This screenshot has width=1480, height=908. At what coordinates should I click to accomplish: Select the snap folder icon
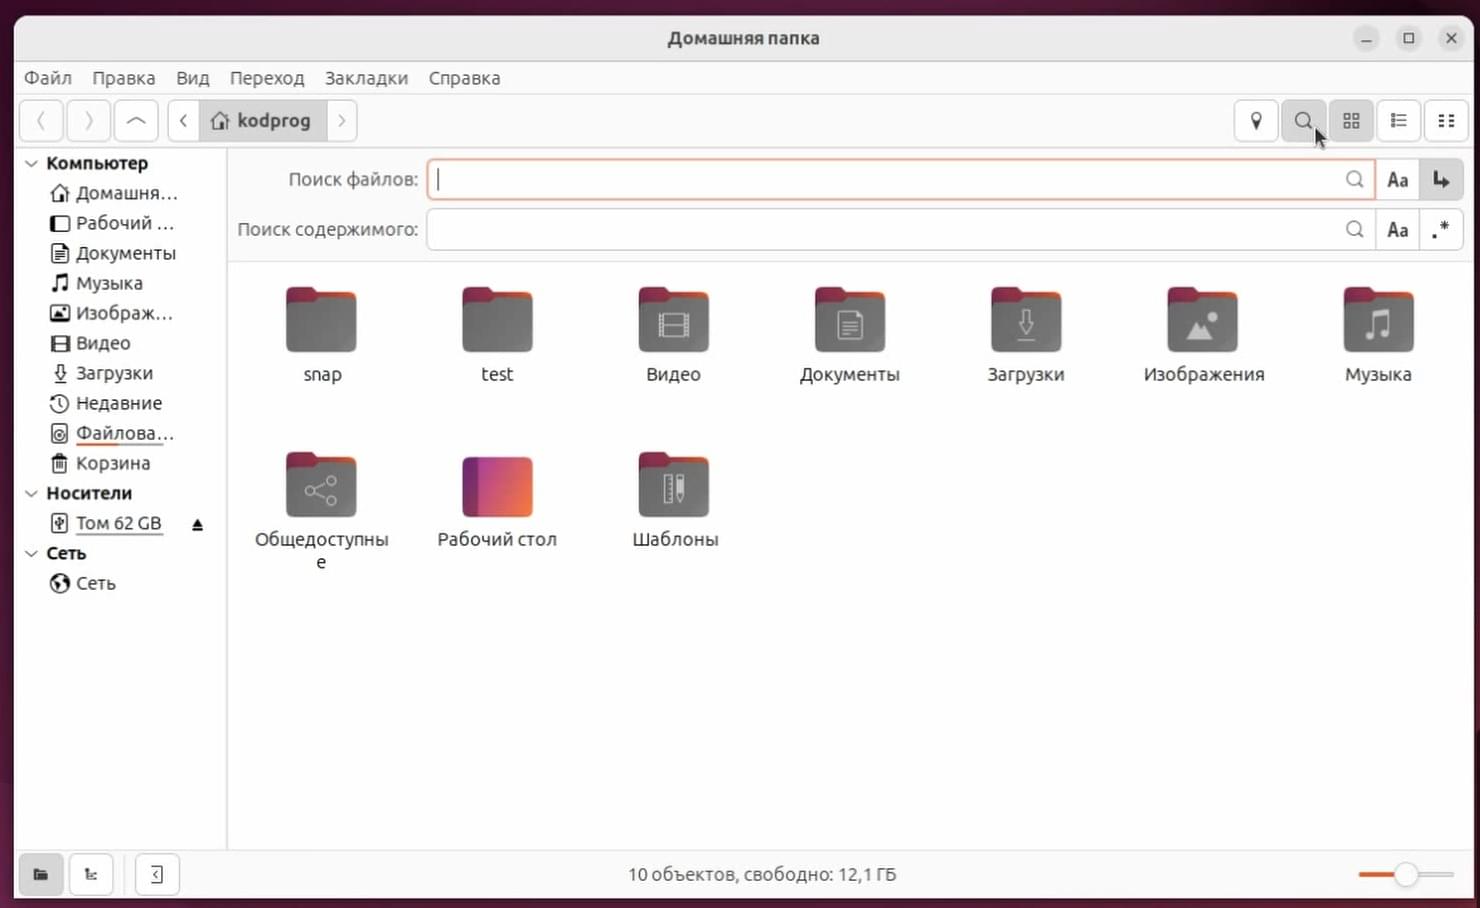321,320
